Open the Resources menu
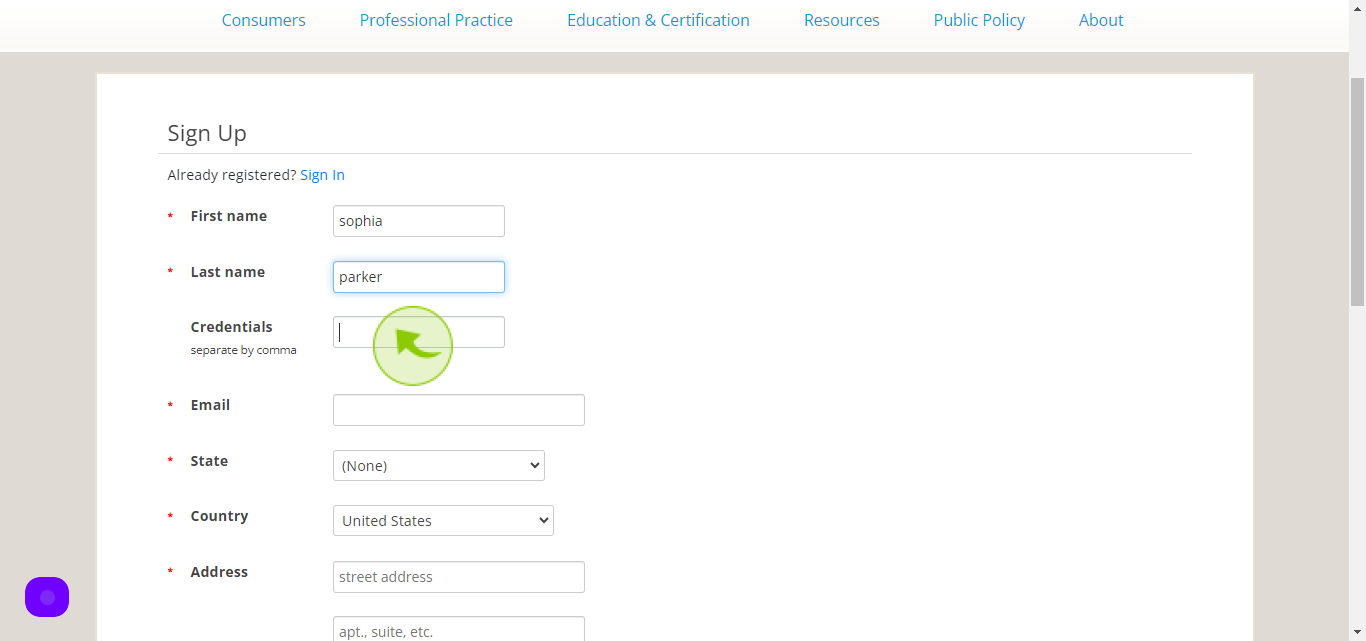1366x641 pixels. tap(842, 20)
